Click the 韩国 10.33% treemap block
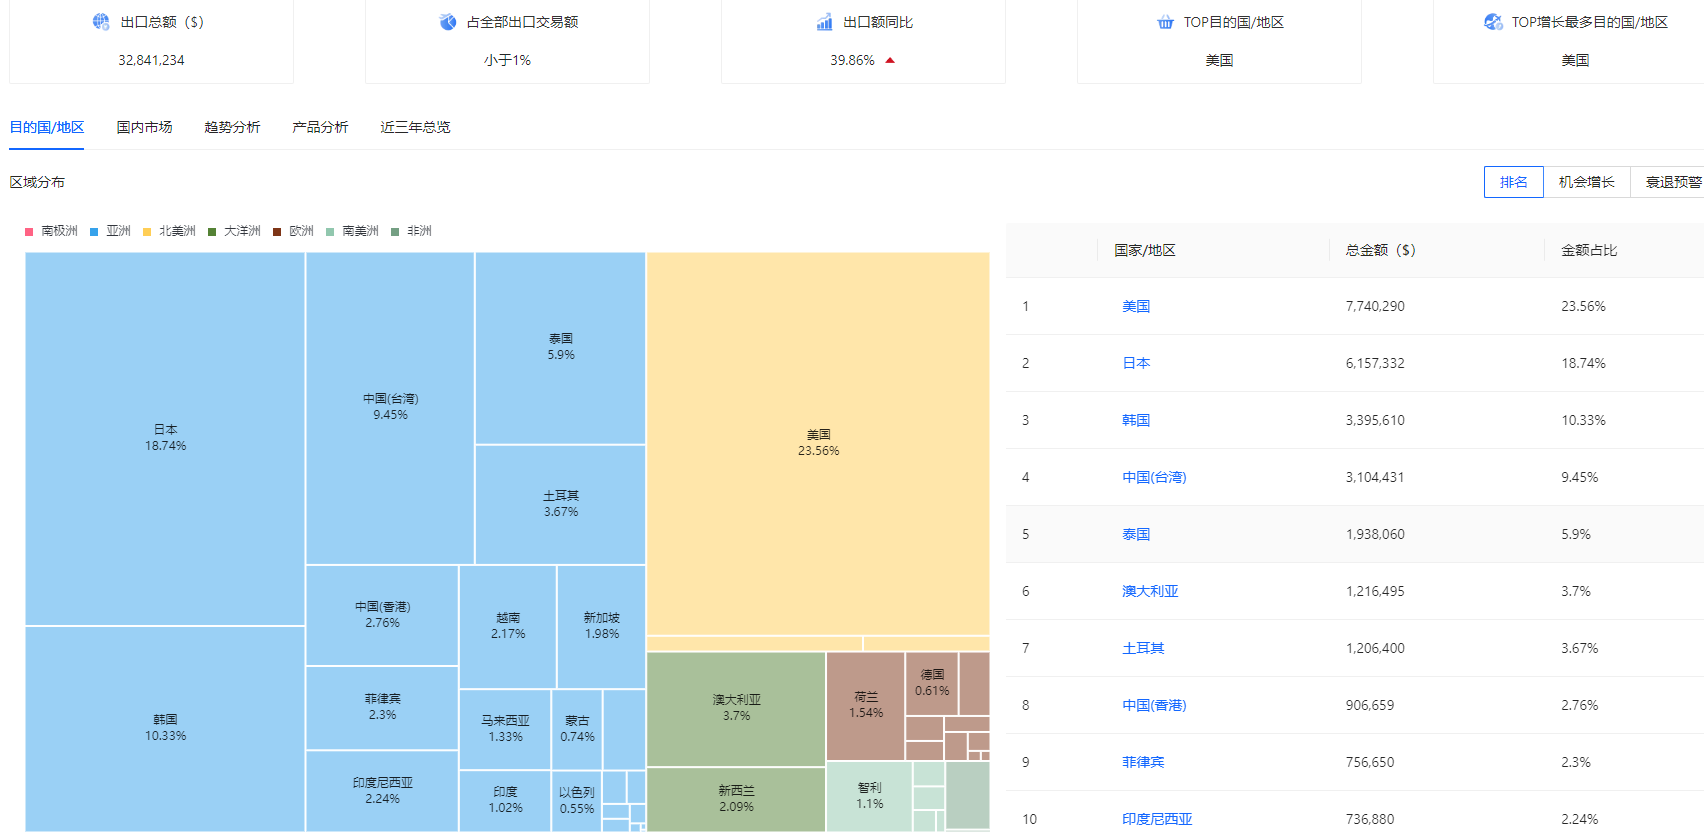This screenshot has height=833, width=1704. tap(165, 728)
